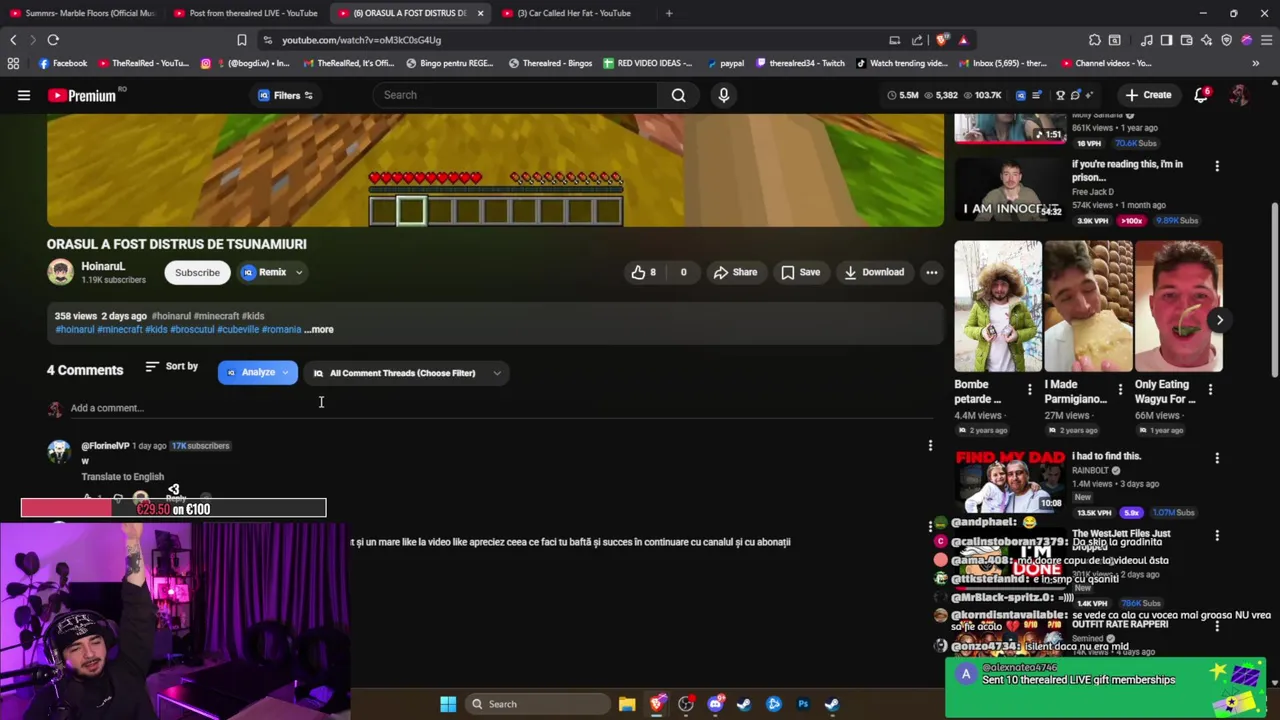Click the share page icon in address bar

coord(917,40)
